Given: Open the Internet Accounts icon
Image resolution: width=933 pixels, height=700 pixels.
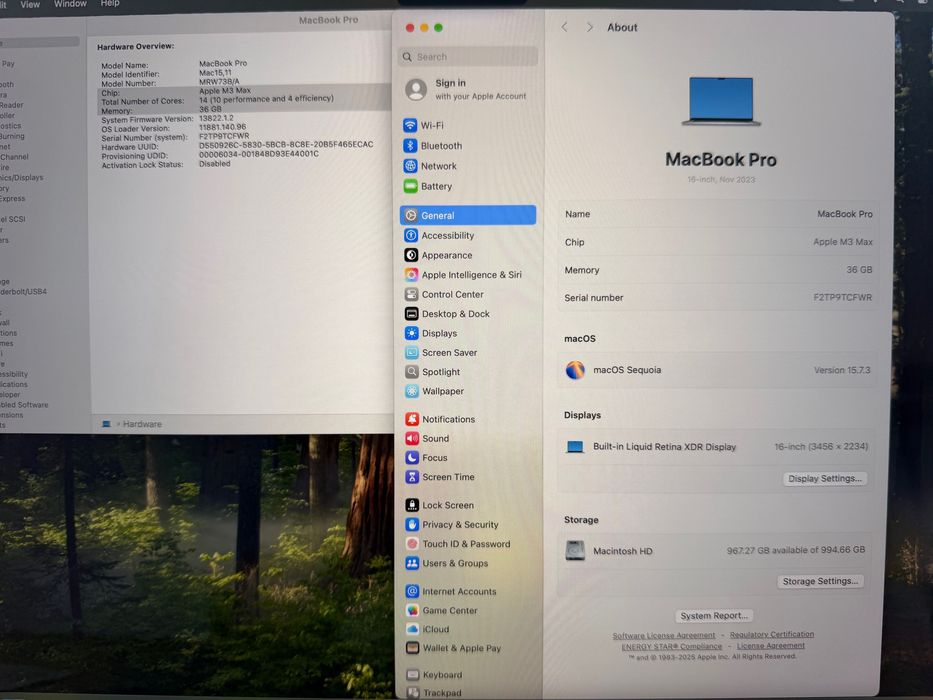Looking at the screenshot, I should (412, 591).
